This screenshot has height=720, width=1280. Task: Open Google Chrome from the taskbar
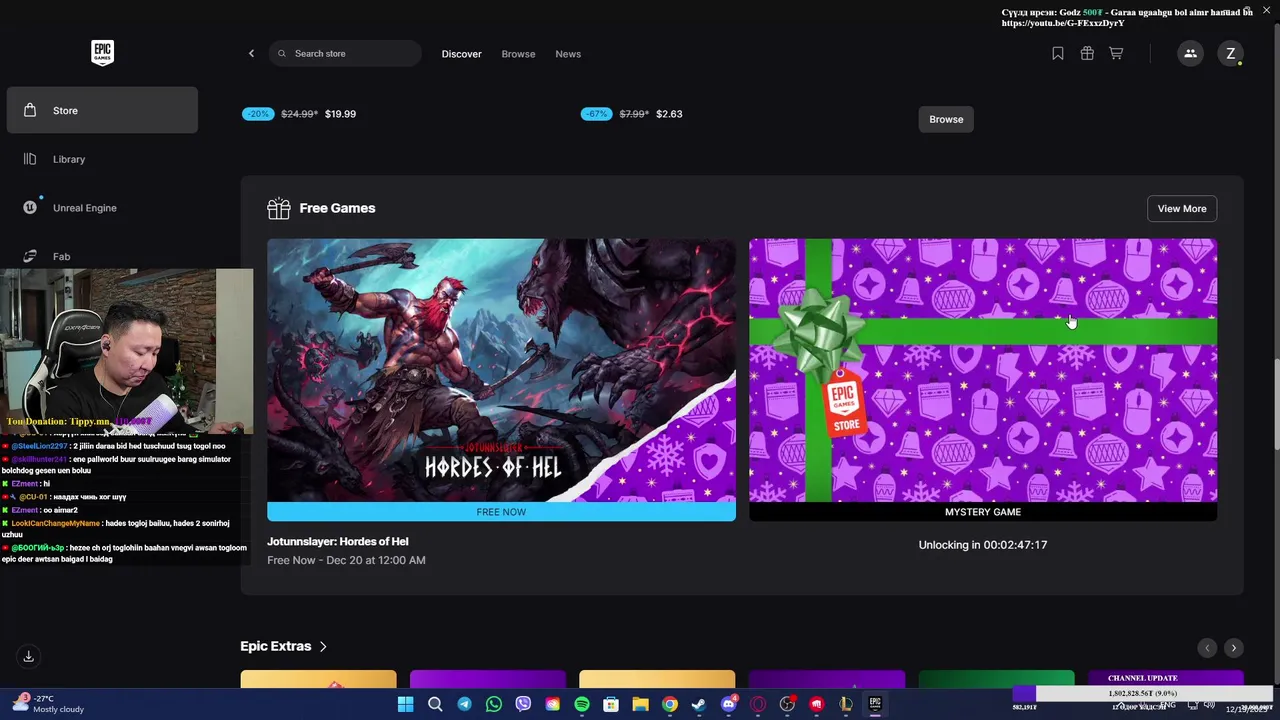(x=670, y=704)
